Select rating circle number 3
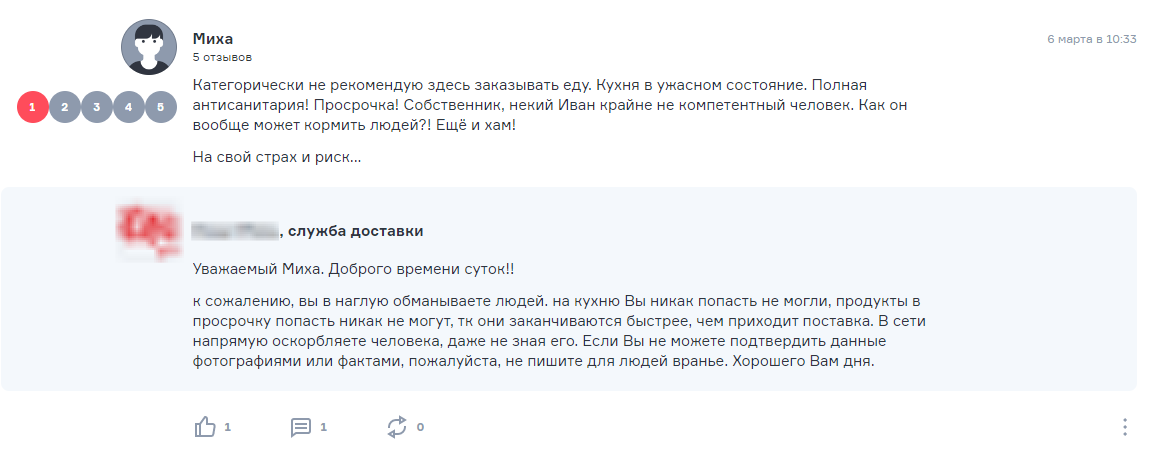1156x451 pixels. click(97, 107)
